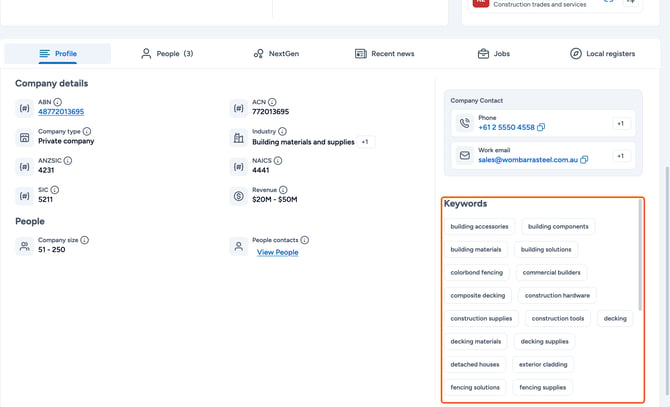The image size is (670, 407).
Task: Switch to the People (3) tab
Action: tap(167, 53)
